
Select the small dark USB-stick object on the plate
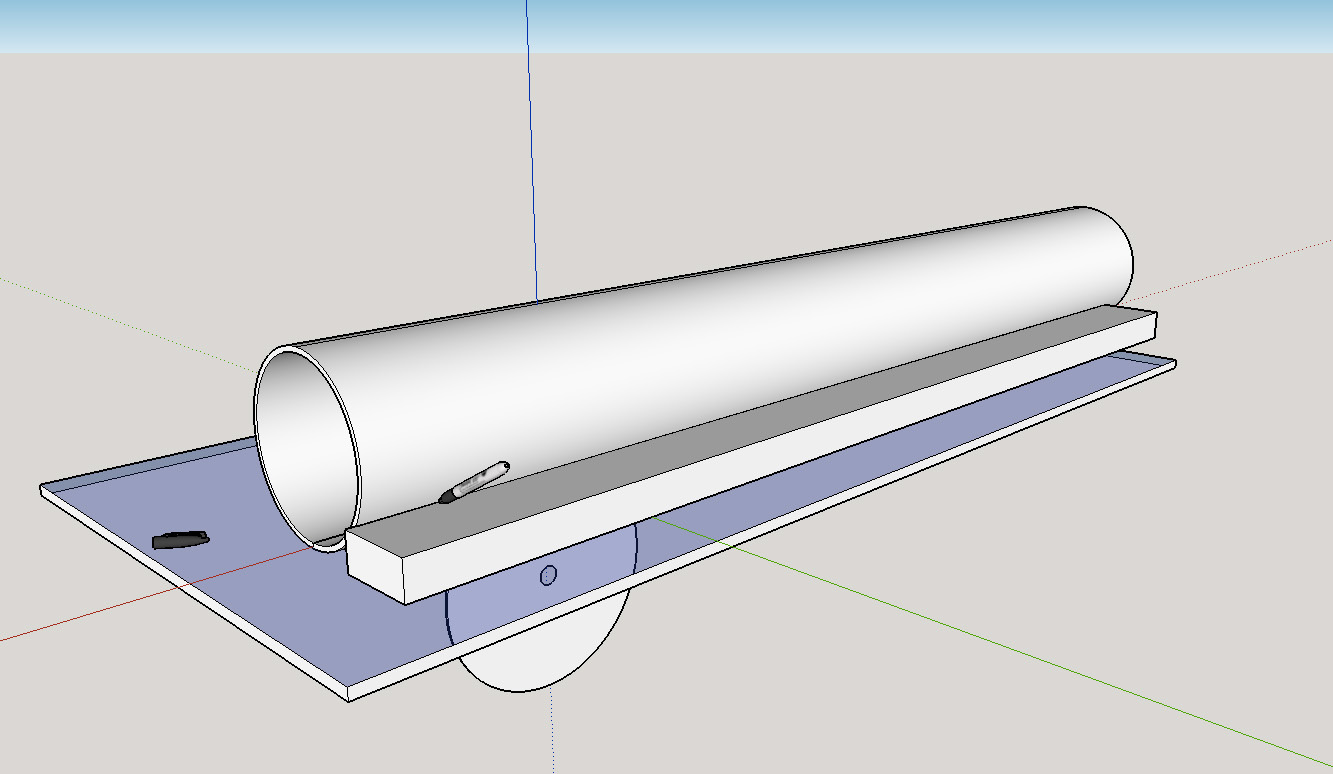180,538
